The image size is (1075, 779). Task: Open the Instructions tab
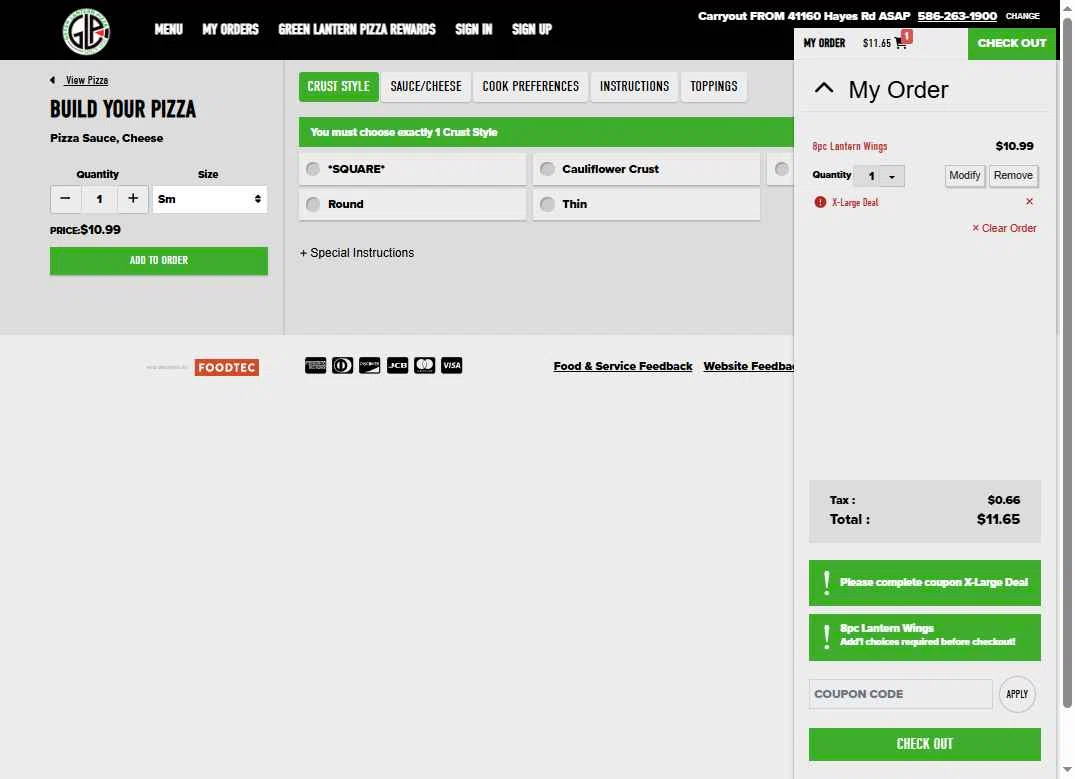point(634,87)
